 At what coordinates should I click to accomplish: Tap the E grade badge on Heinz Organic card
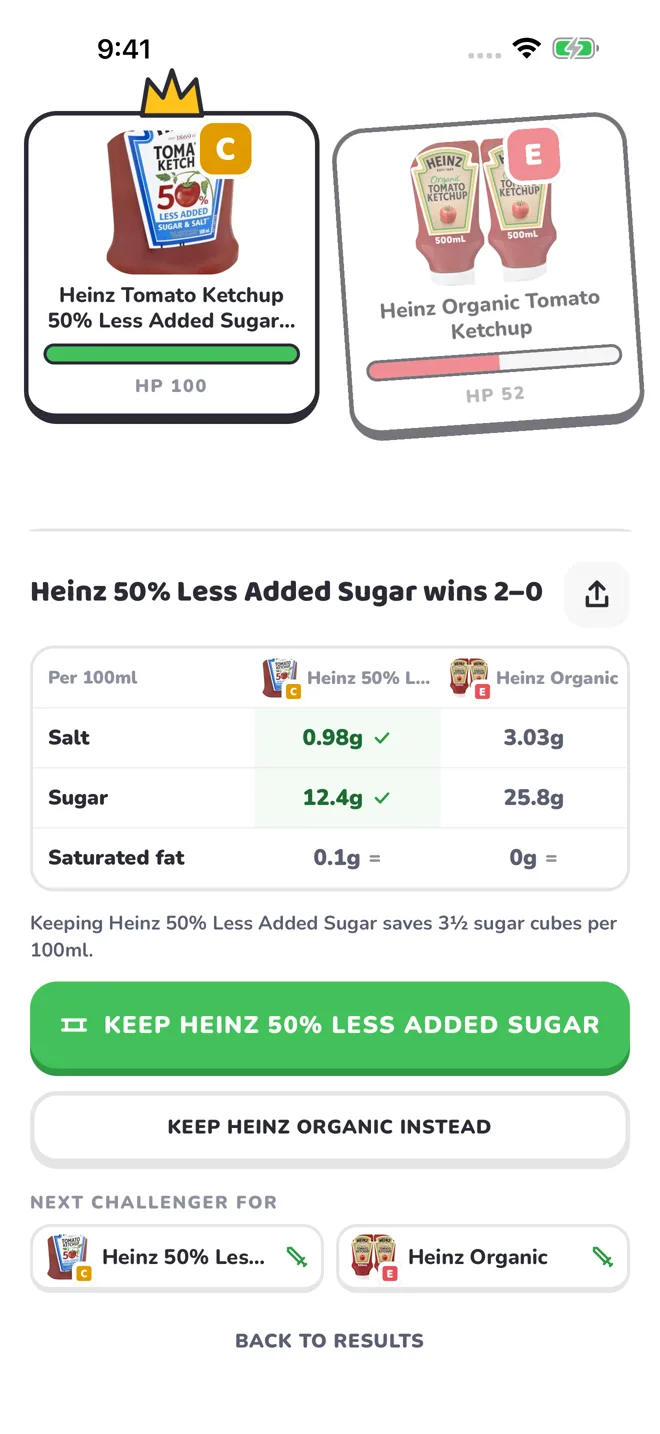click(x=532, y=155)
